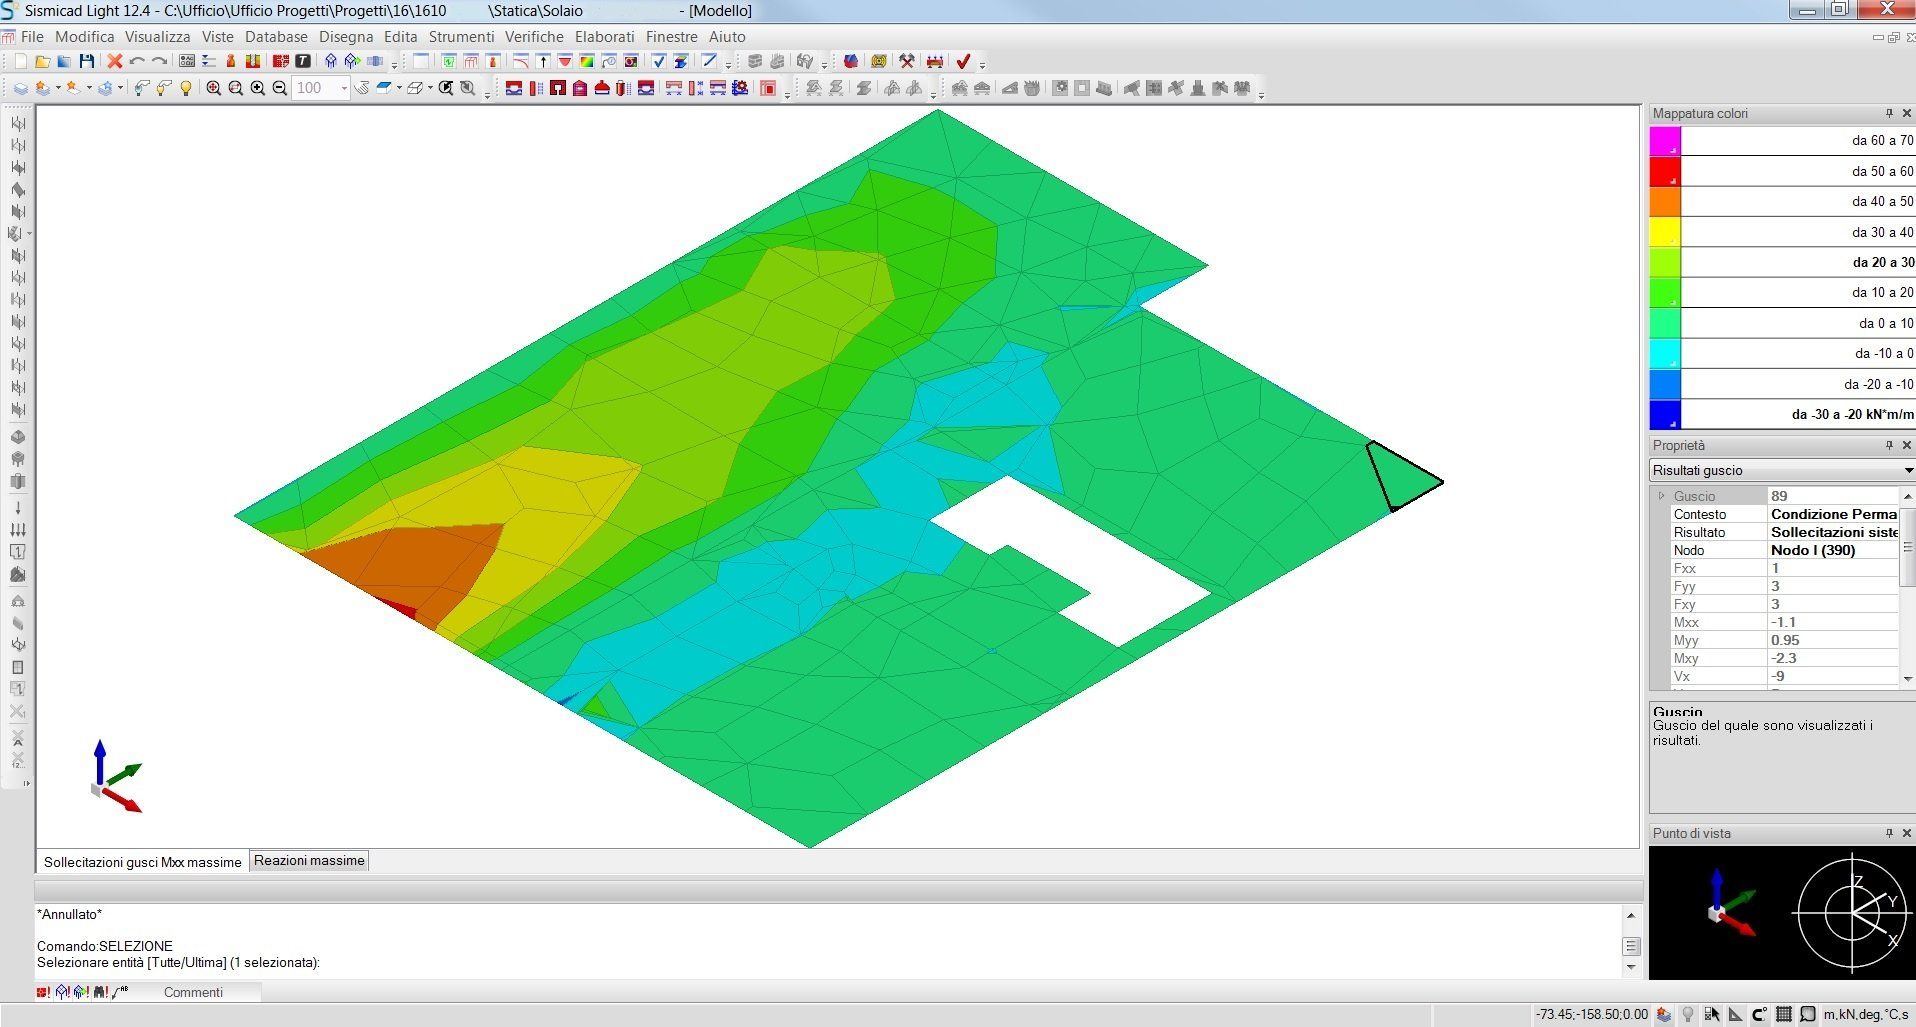
Task: Expand the Guscio property row
Action: (1661, 496)
